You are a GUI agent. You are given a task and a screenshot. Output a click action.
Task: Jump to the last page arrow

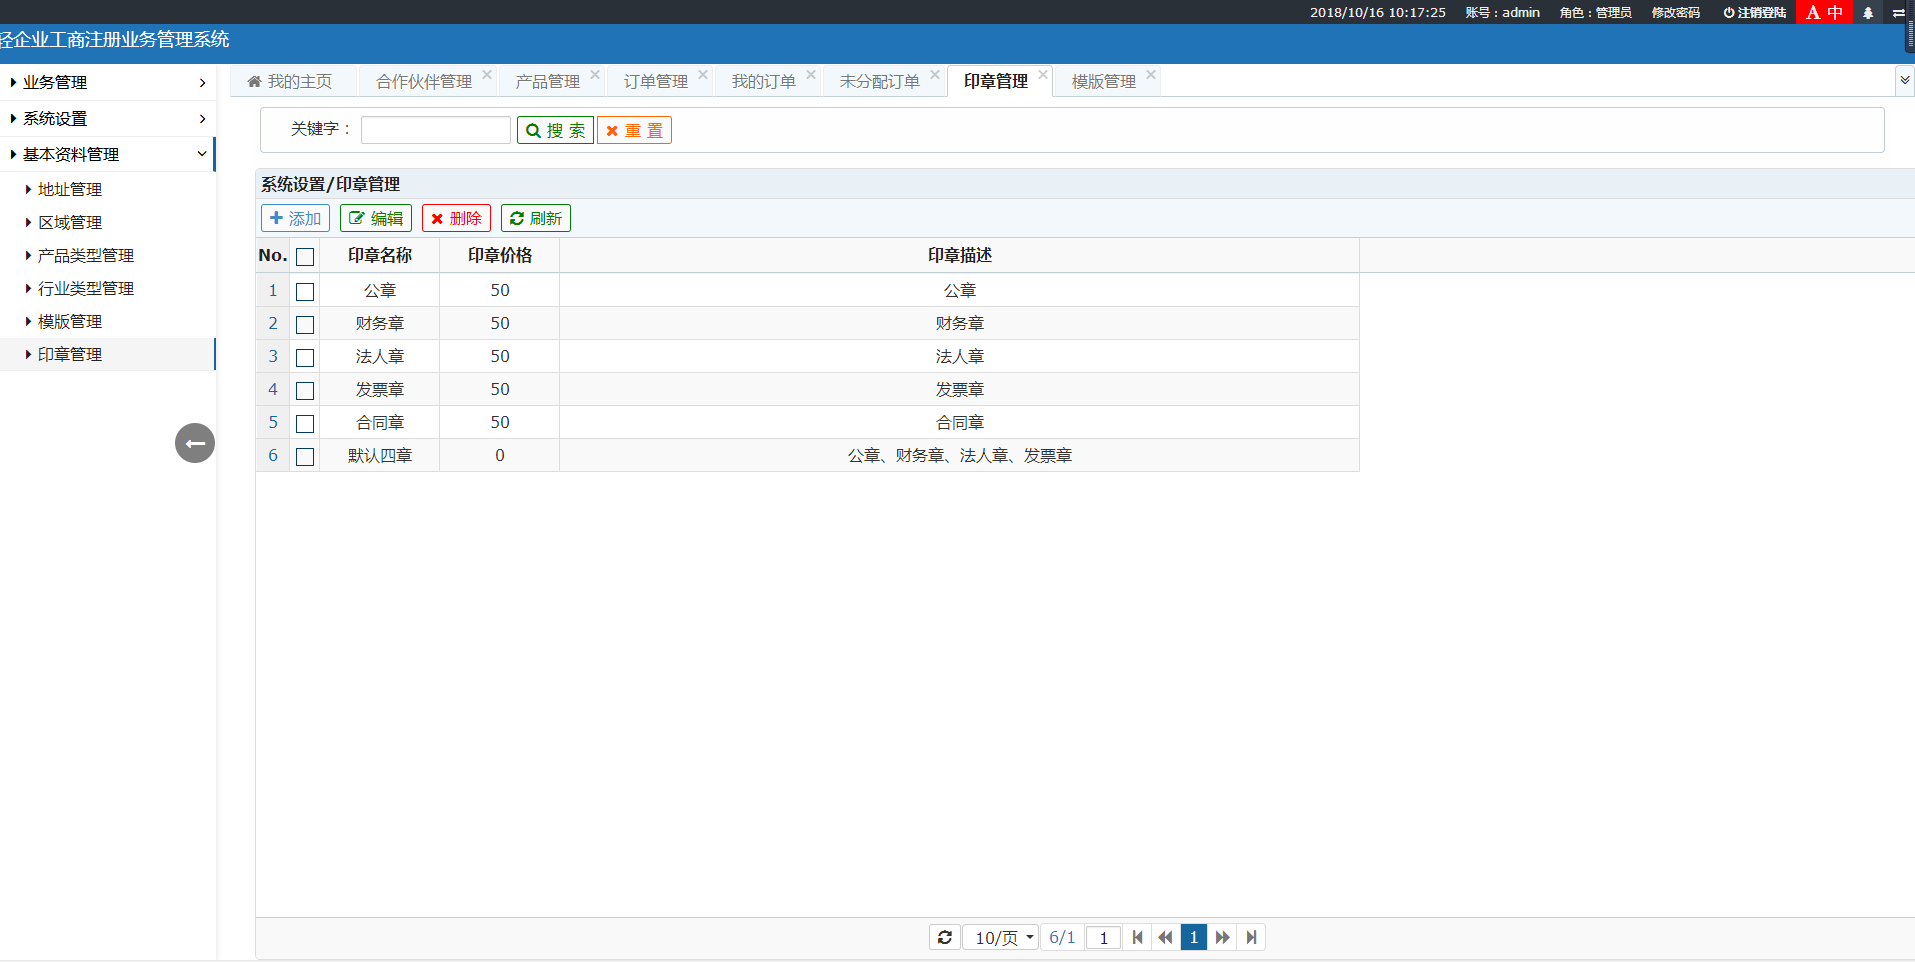tap(1251, 937)
